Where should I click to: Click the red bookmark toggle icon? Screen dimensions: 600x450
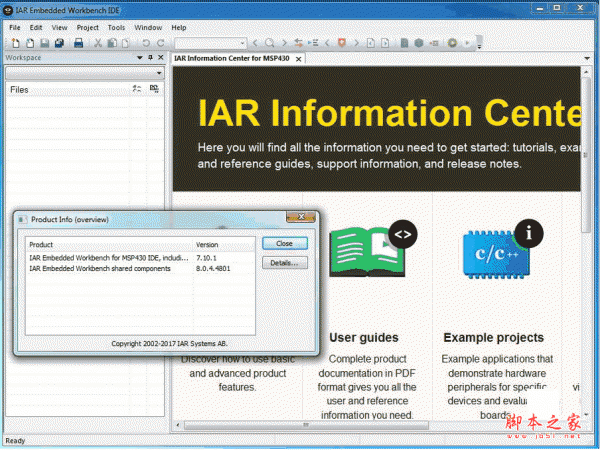click(342, 43)
